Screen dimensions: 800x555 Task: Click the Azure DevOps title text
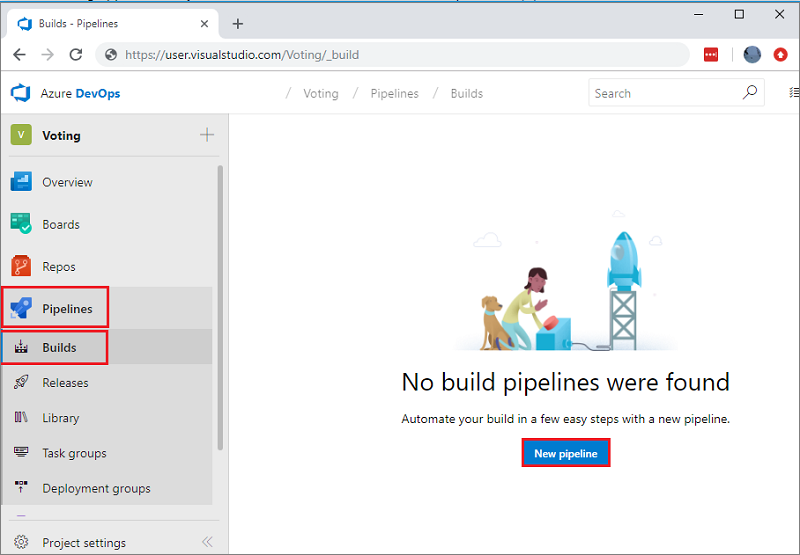81,93
